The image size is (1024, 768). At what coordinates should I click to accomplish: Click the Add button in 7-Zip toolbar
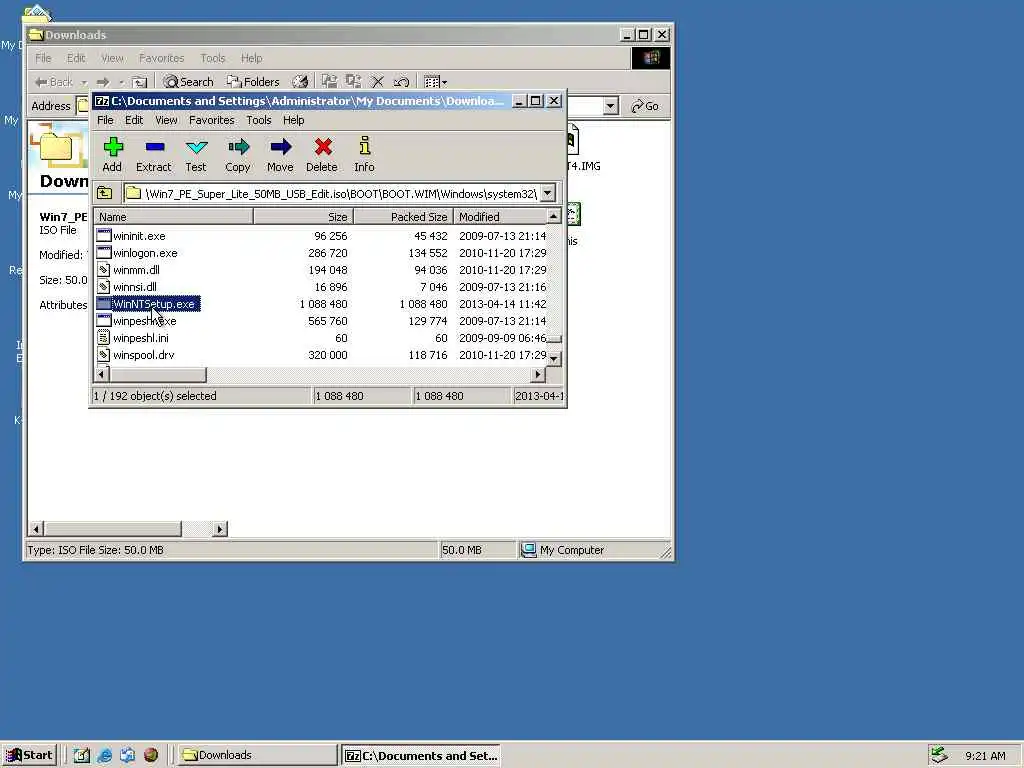112,155
